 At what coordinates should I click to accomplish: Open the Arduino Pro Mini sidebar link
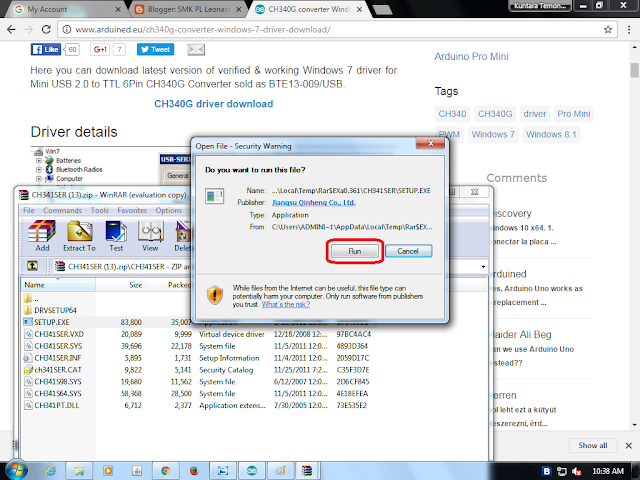471,56
